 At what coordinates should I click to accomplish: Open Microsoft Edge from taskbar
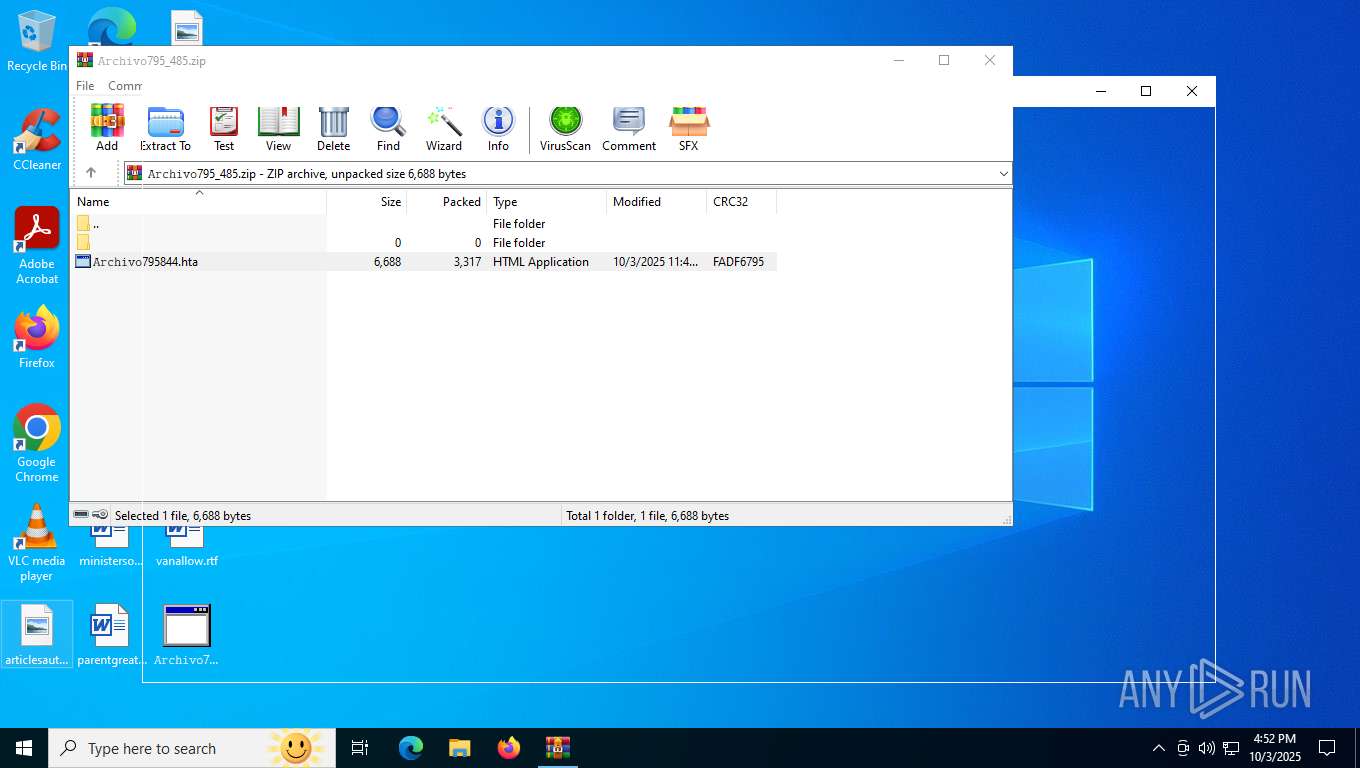[x=411, y=748]
